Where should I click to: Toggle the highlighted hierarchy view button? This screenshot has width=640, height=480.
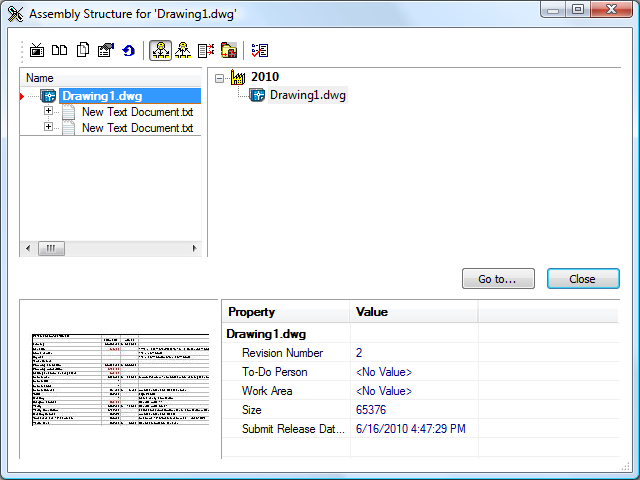tap(159, 50)
